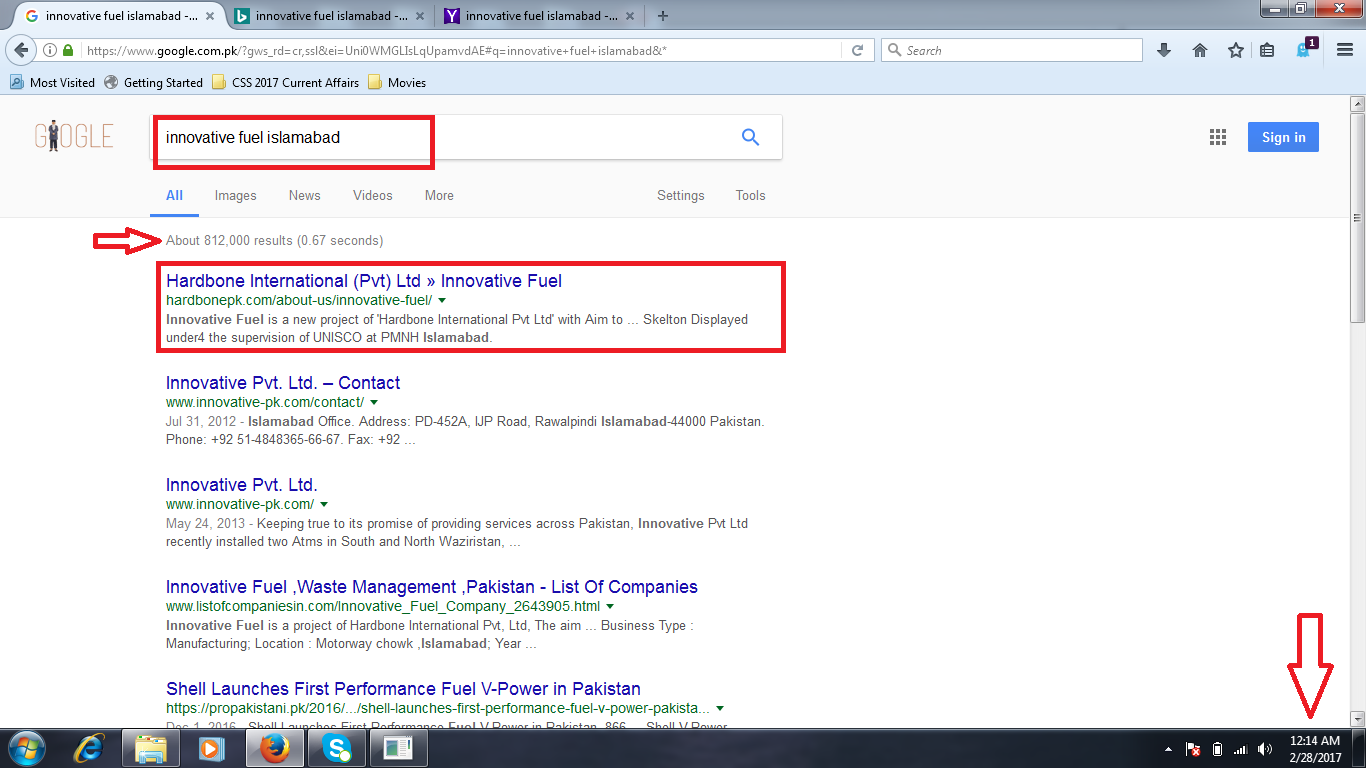
Task: Open the Google apps grid icon
Action: click(1217, 138)
